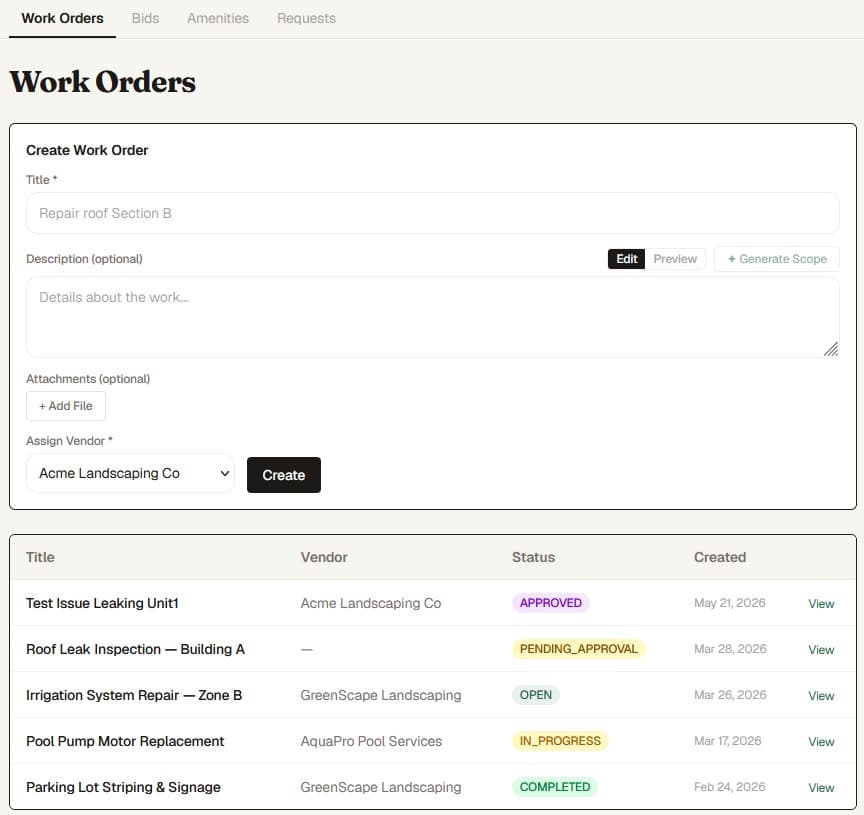Click the COMPLETED status badge
Image resolution: width=864 pixels, height=815 pixels.
tap(555, 787)
